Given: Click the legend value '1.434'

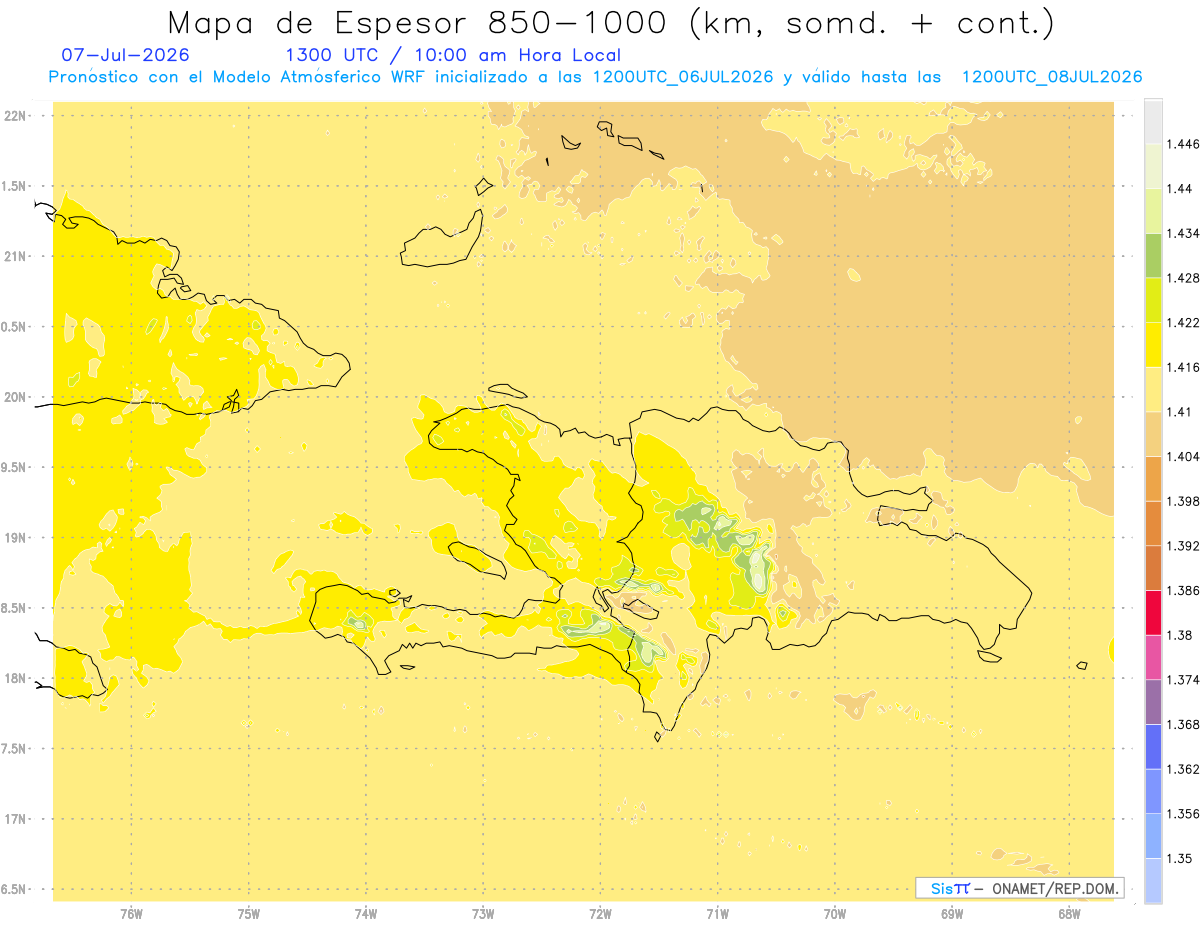Looking at the screenshot, I should [1185, 234].
